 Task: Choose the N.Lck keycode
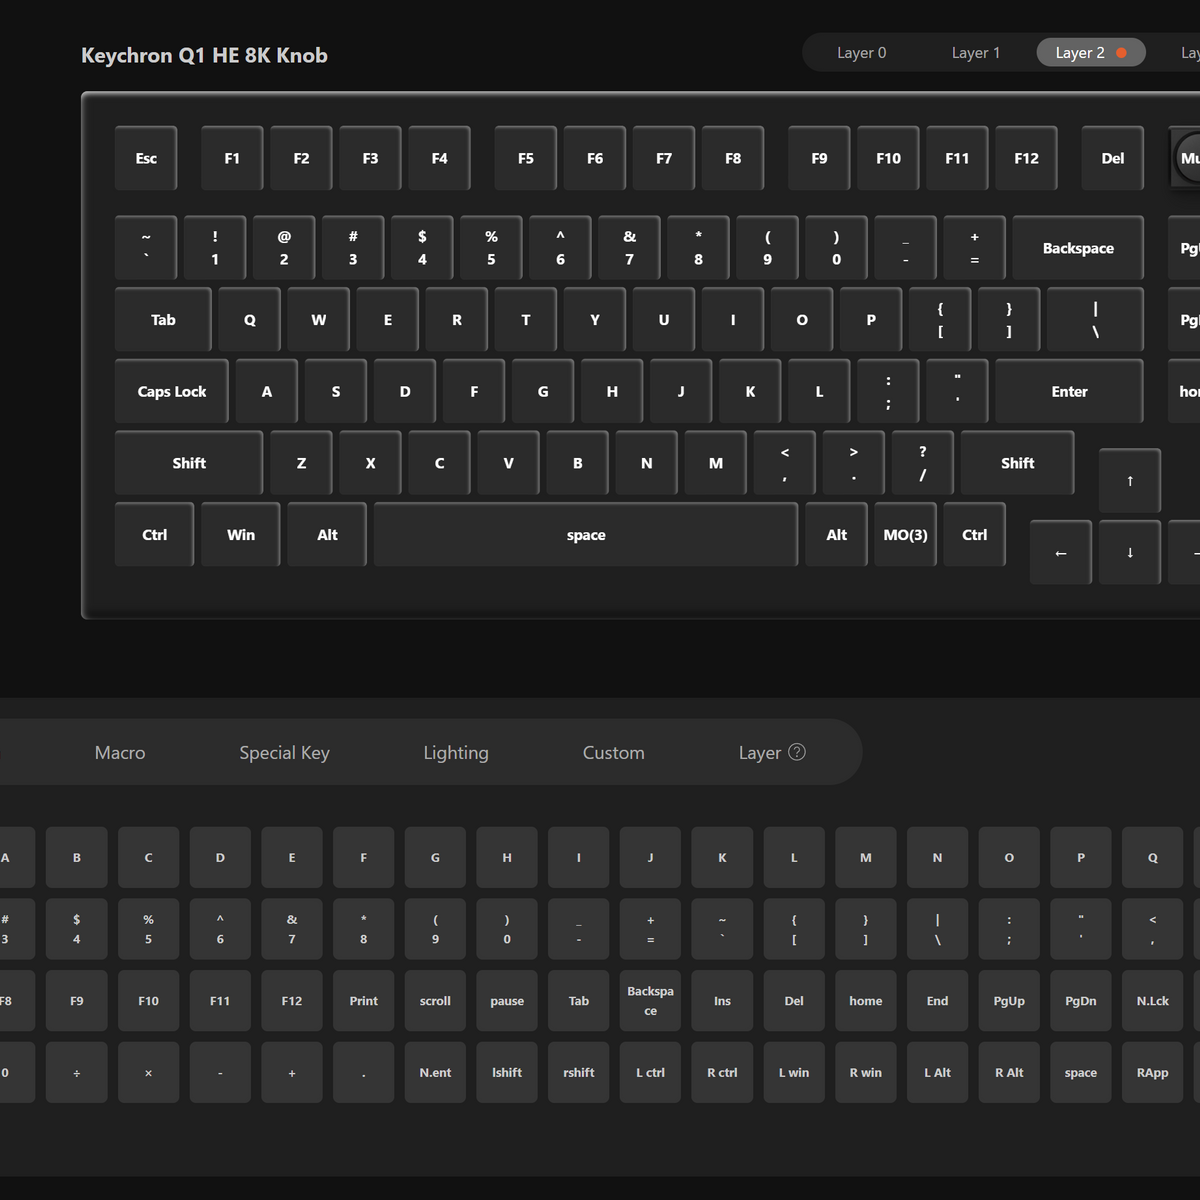point(1152,1001)
